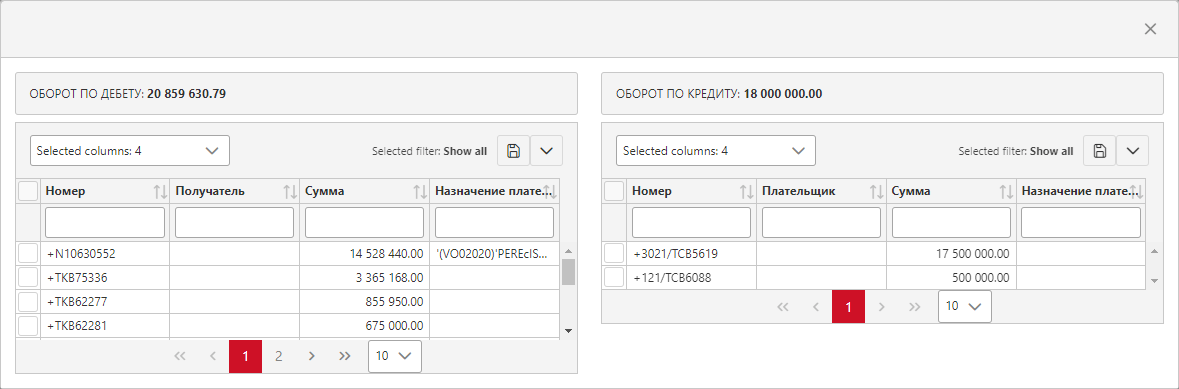Screen dimensions: 1179x389
Task: Click the debit table vertical scrollbar thumb
Action: pos(568,272)
